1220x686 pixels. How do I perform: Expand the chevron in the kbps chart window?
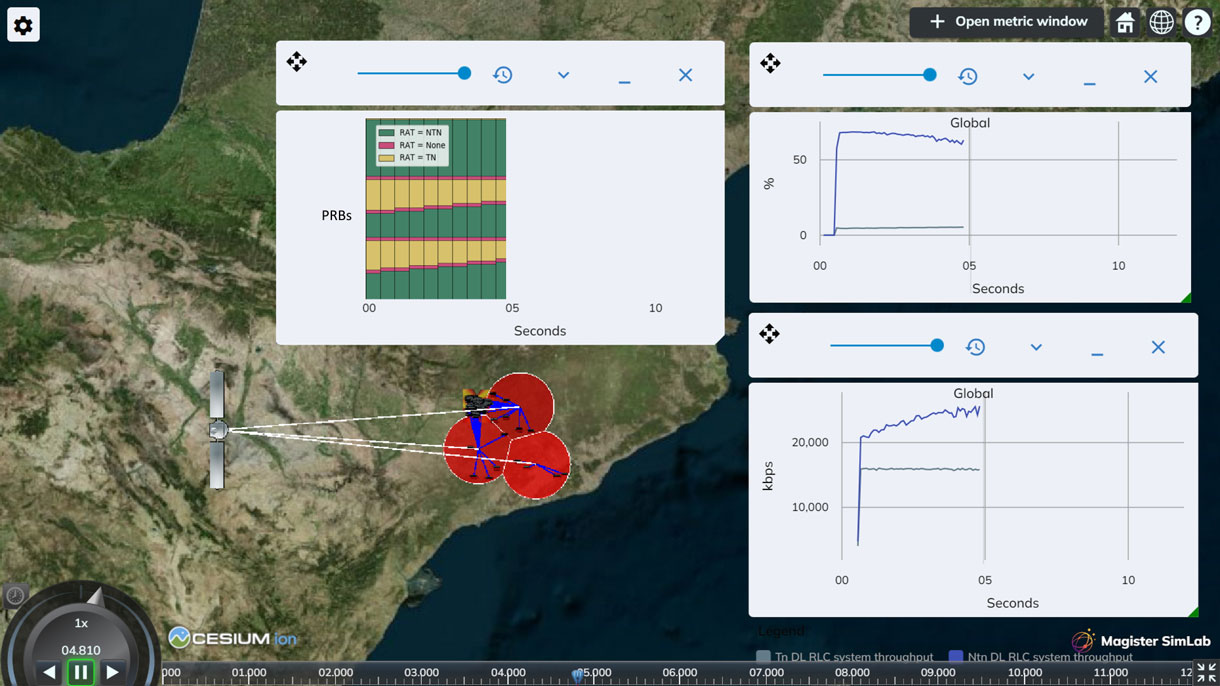coord(1036,347)
